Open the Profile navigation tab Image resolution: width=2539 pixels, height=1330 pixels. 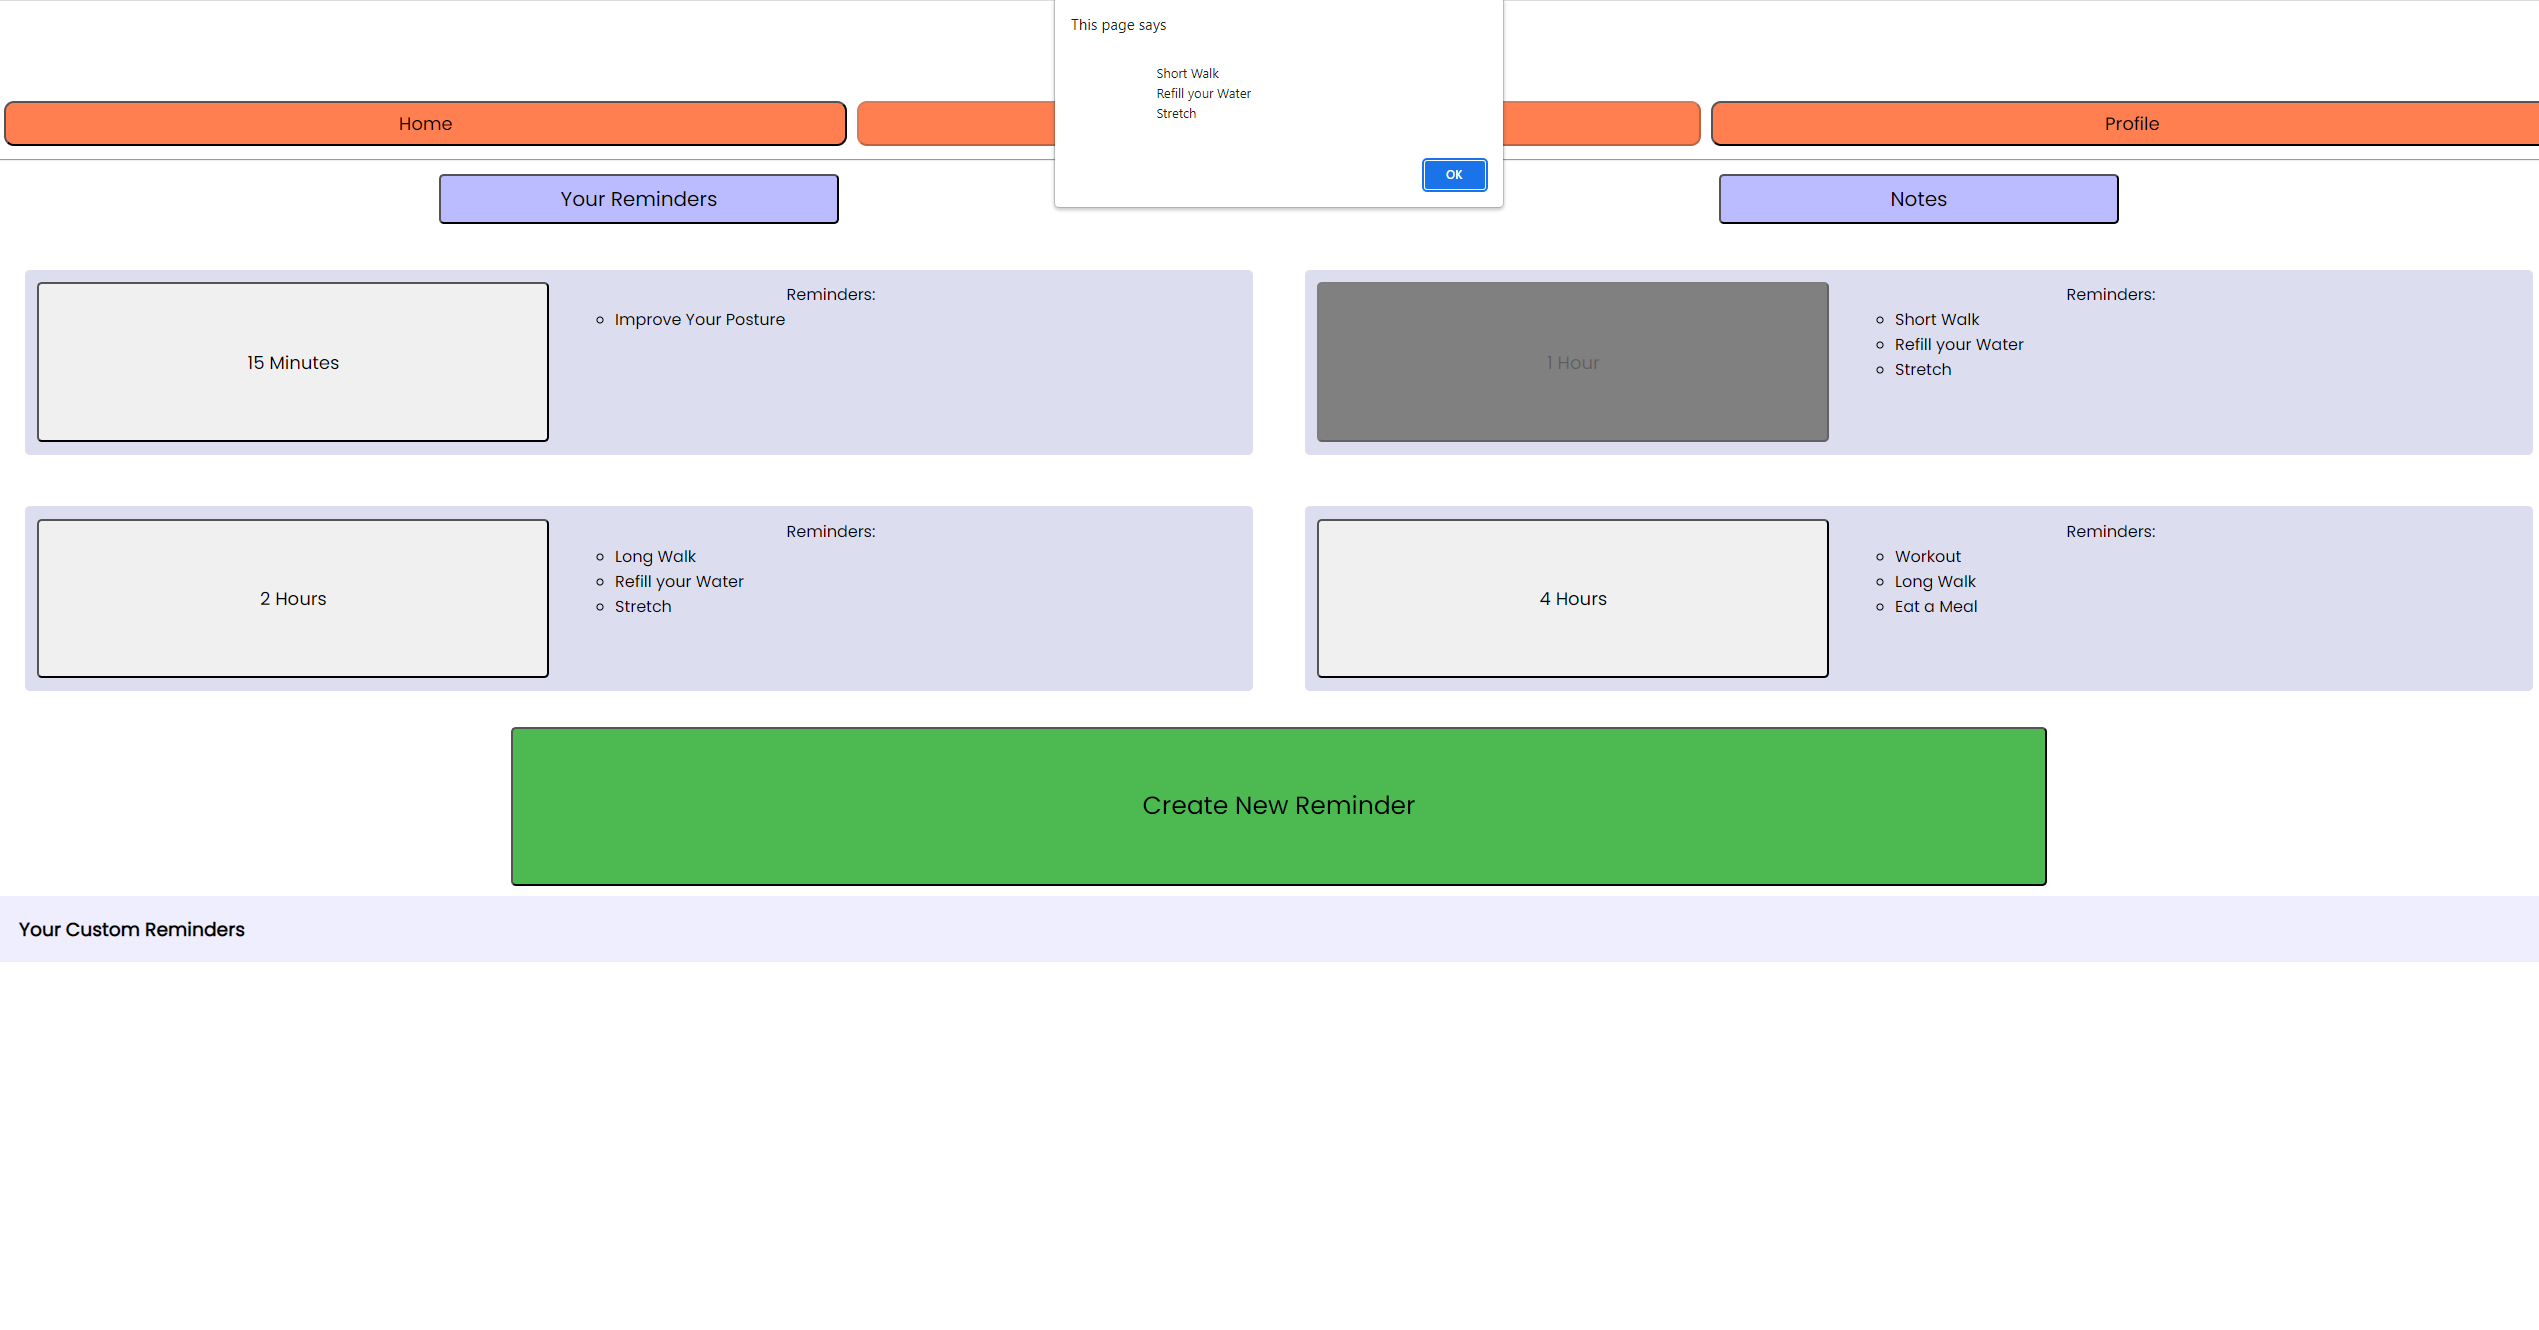[2130, 124]
